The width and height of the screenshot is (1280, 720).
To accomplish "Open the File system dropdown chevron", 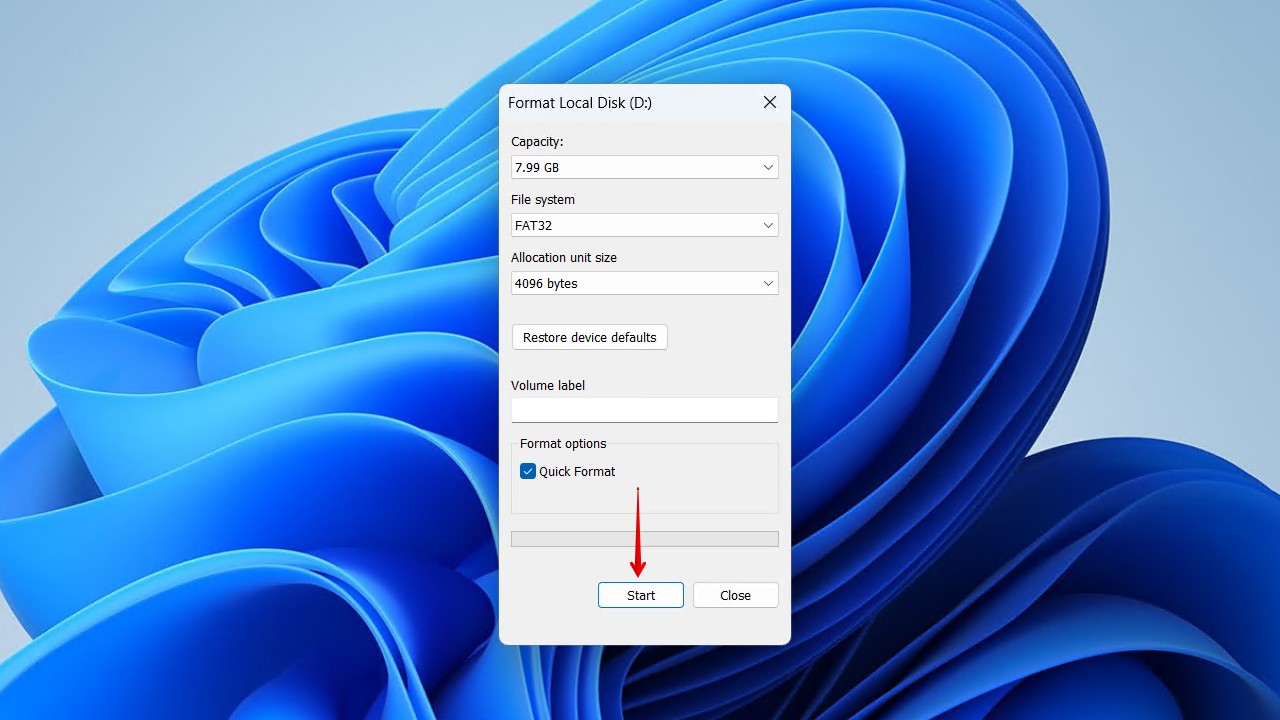I will (x=768, y=226).
